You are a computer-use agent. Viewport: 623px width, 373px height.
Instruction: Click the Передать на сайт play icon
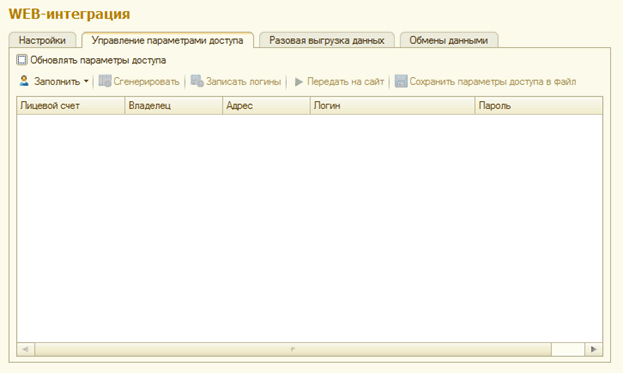[x=299, y=82]
